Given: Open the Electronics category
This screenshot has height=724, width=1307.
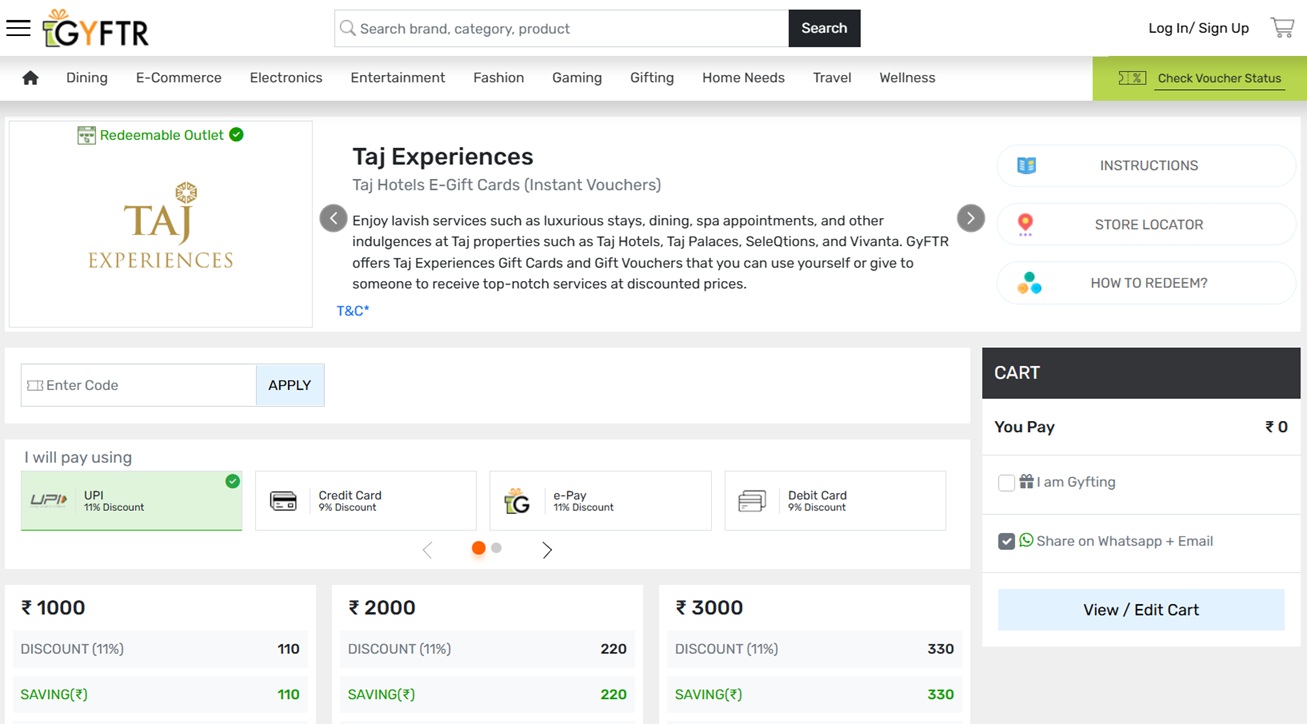Looking at the screenshot, I should tap(286, 78).
